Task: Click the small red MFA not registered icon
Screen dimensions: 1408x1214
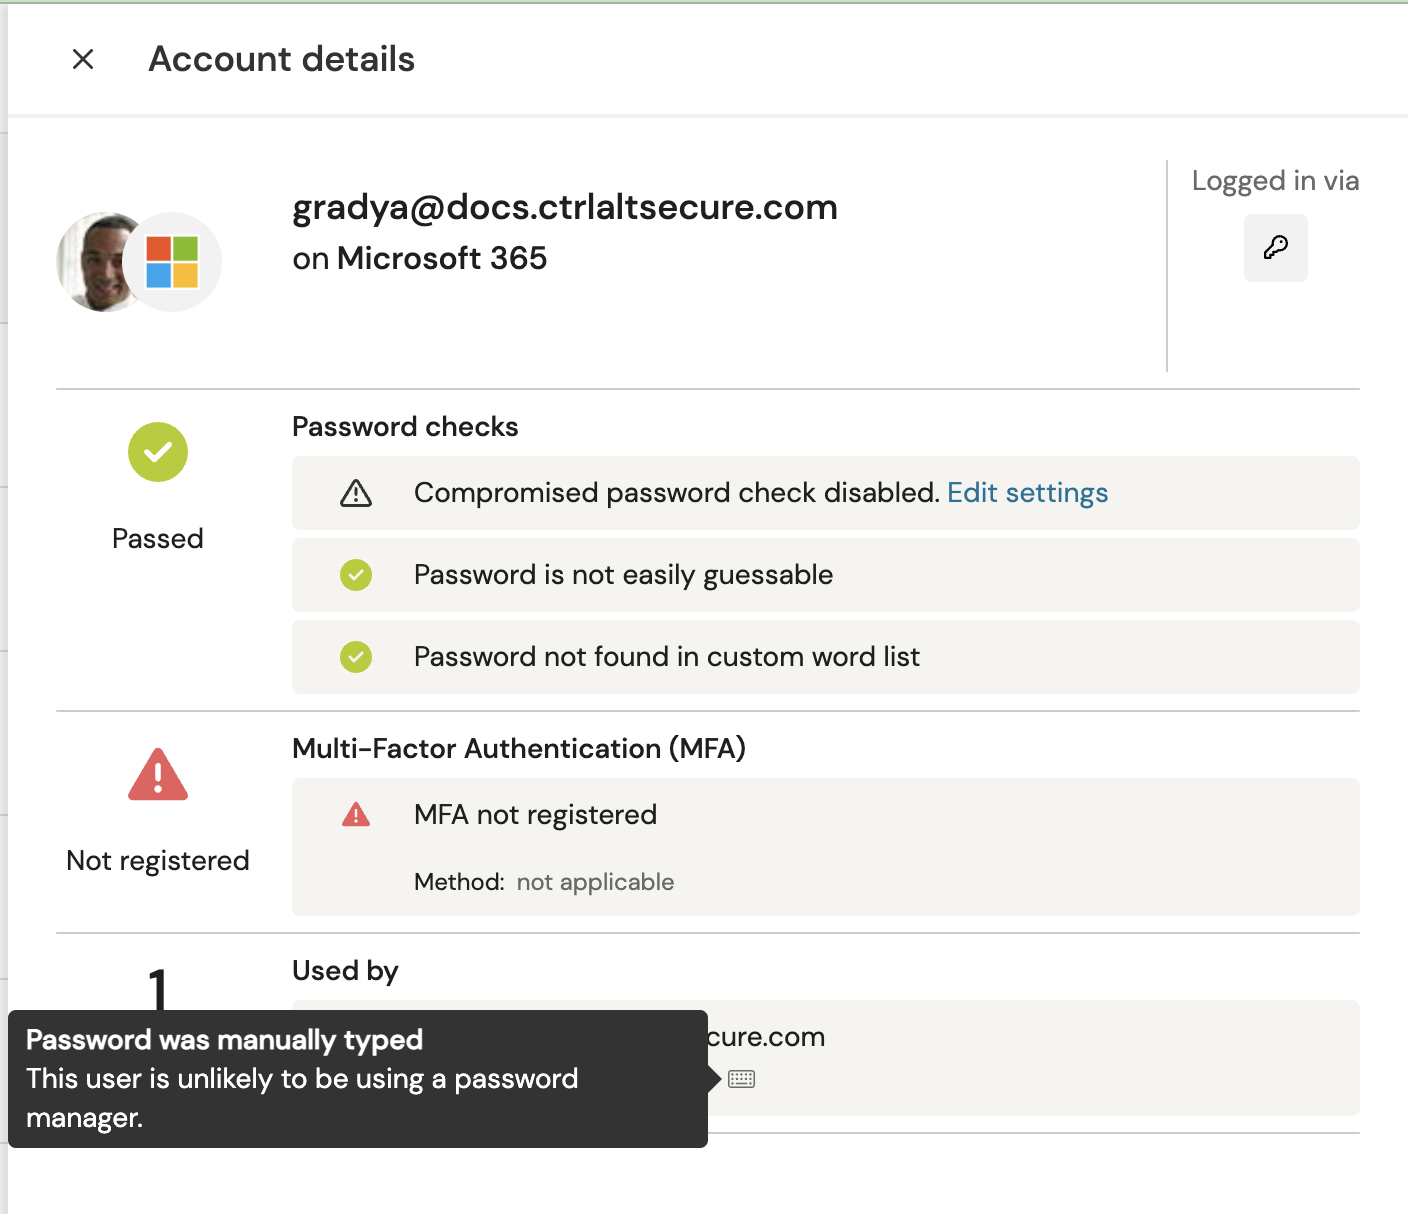Action: click(x=356, y=815)
